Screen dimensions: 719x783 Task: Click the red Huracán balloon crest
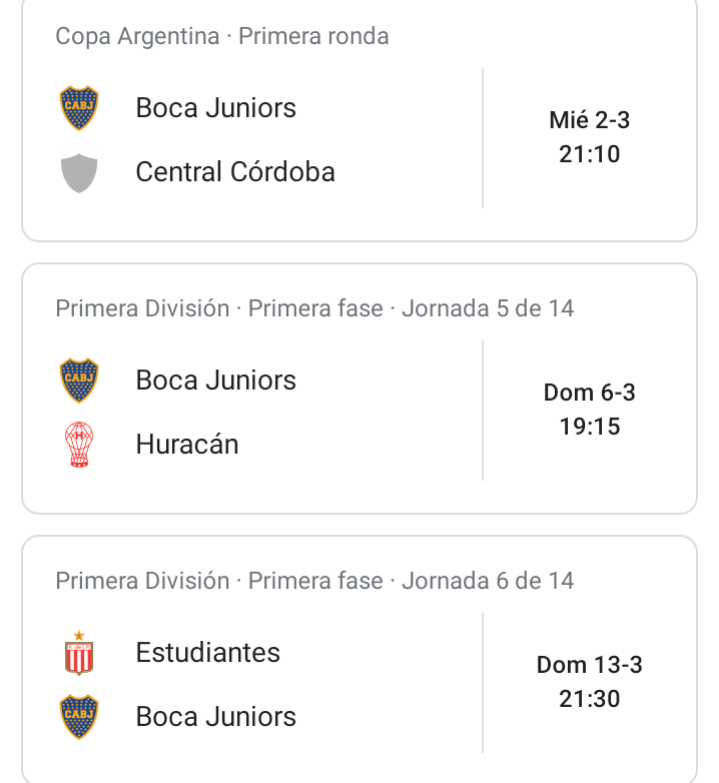[79, 444]
